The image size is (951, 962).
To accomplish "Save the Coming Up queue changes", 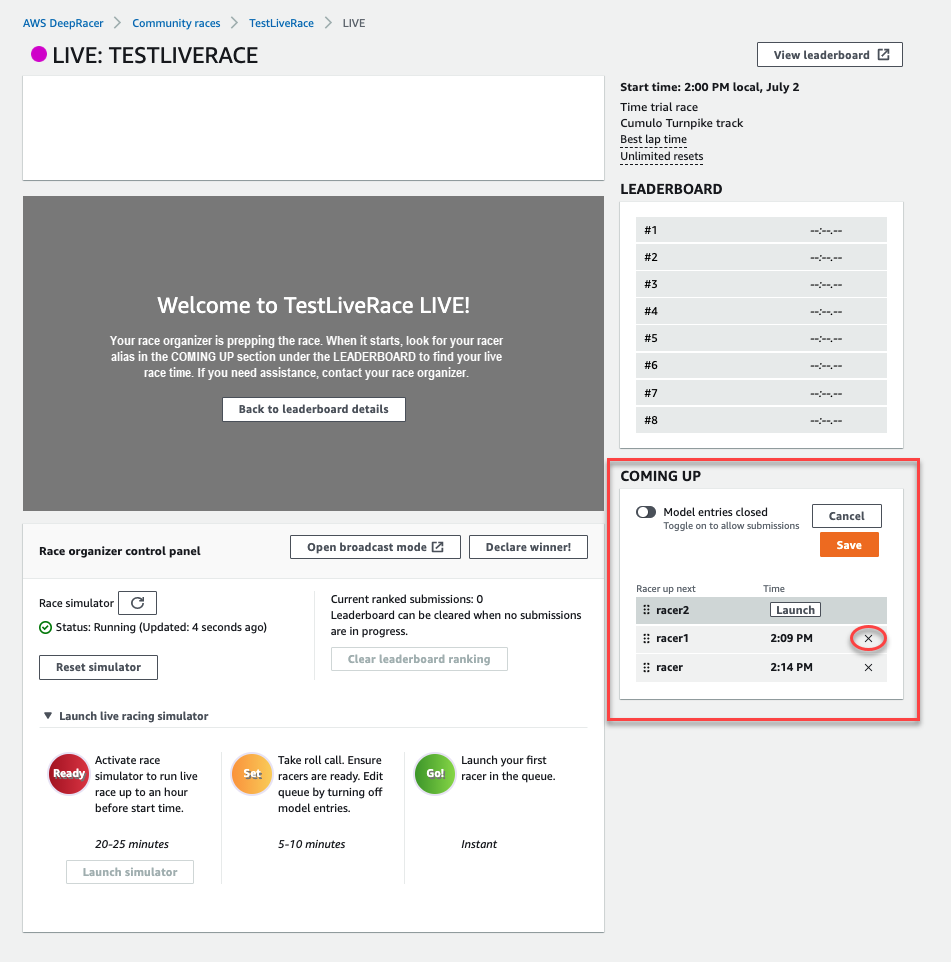I will click(x=848, y=545).
